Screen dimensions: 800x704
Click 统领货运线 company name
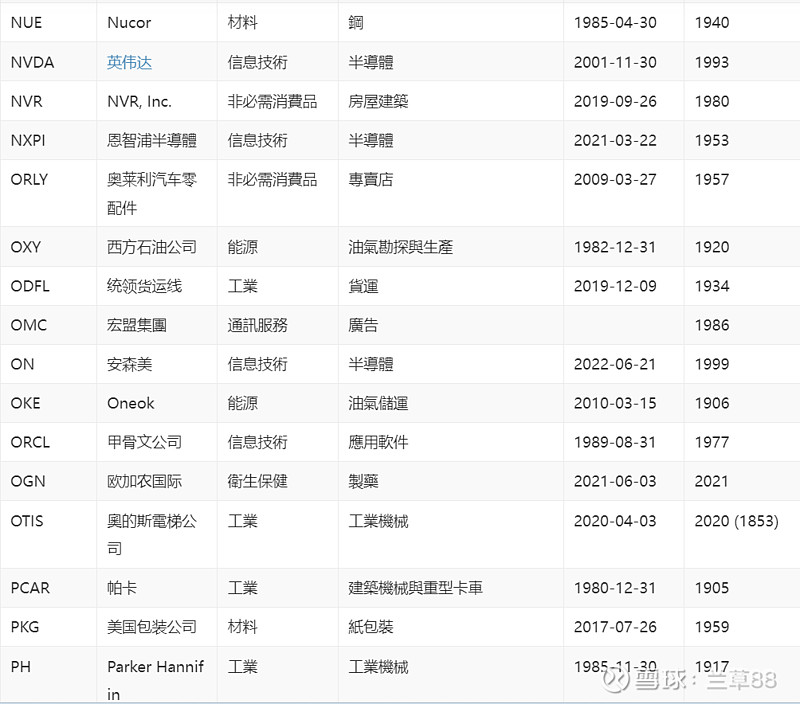(x=144, y=286)
